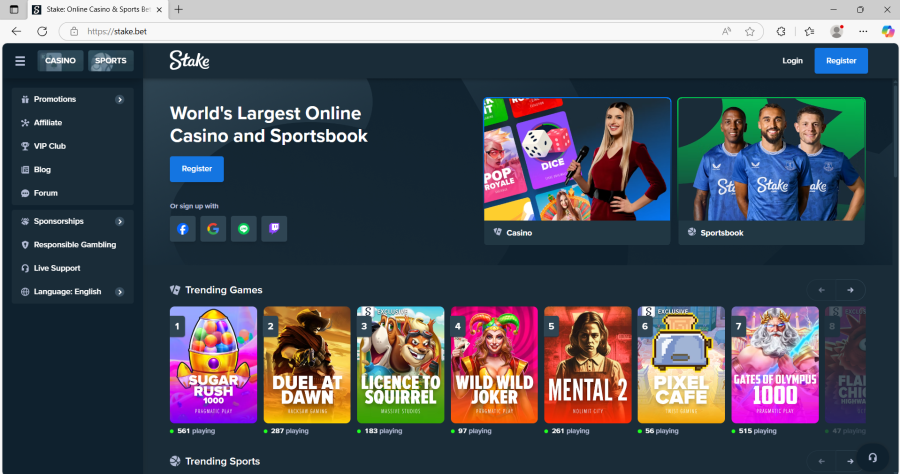
Task: Open the Pixel Cafe game
Action: [681, 365]
